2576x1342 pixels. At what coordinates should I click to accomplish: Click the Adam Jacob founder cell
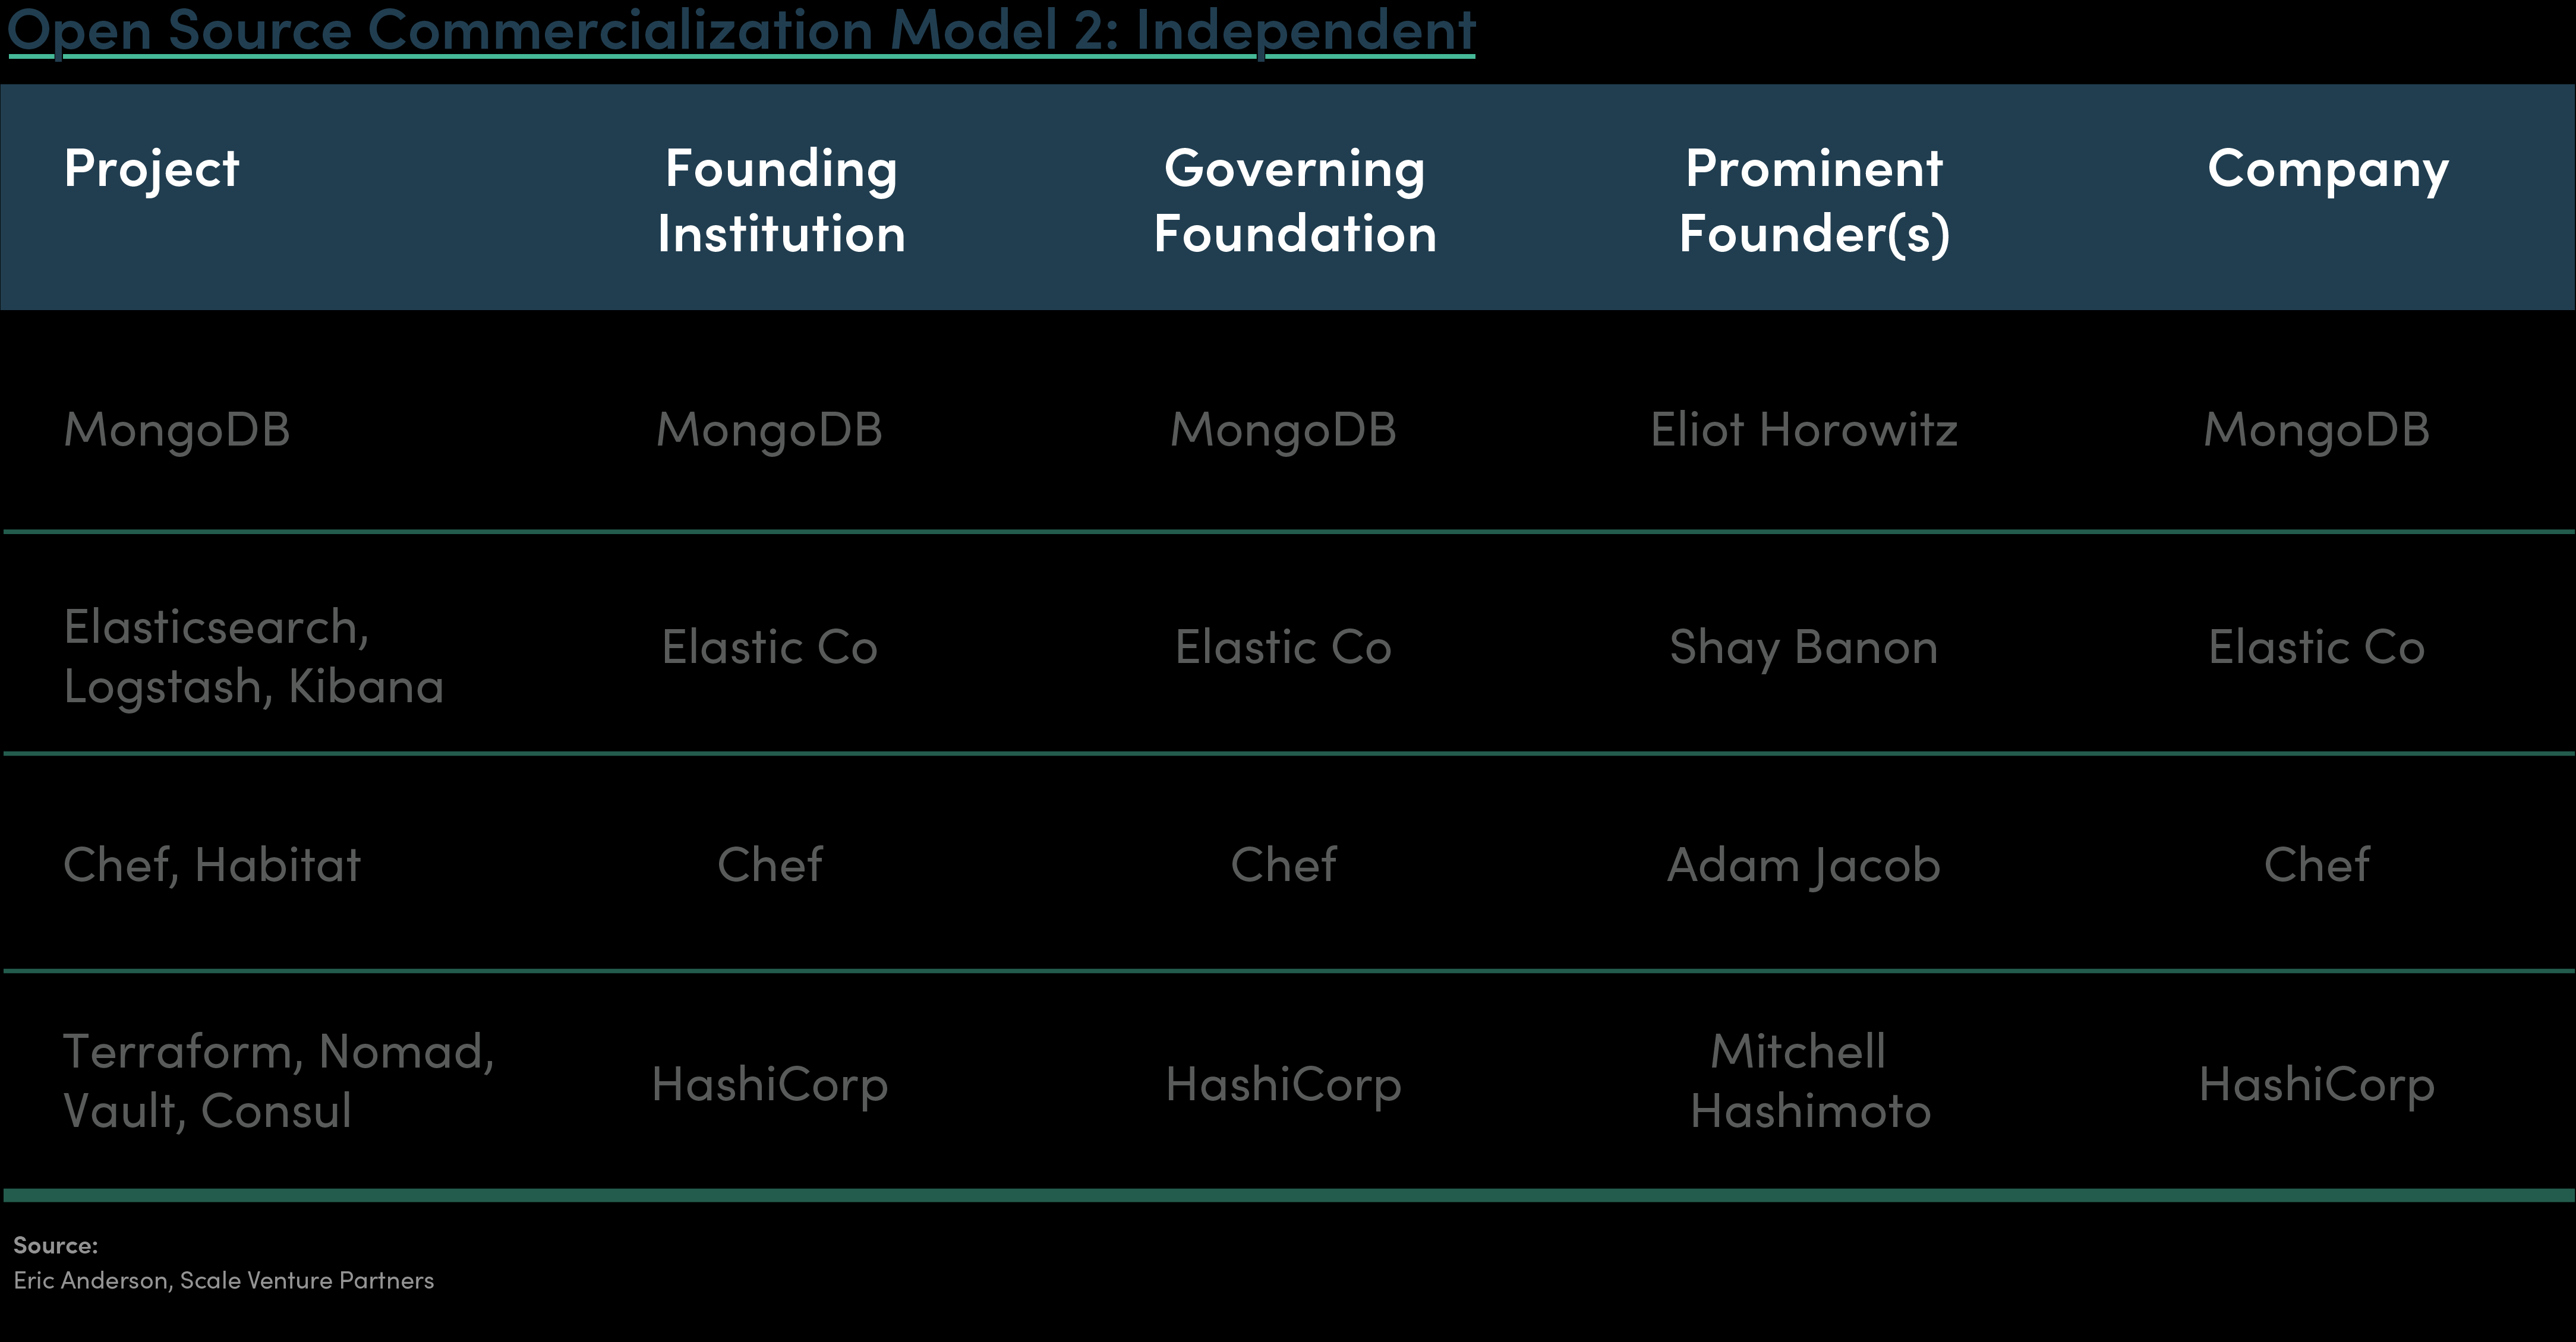1803,865
